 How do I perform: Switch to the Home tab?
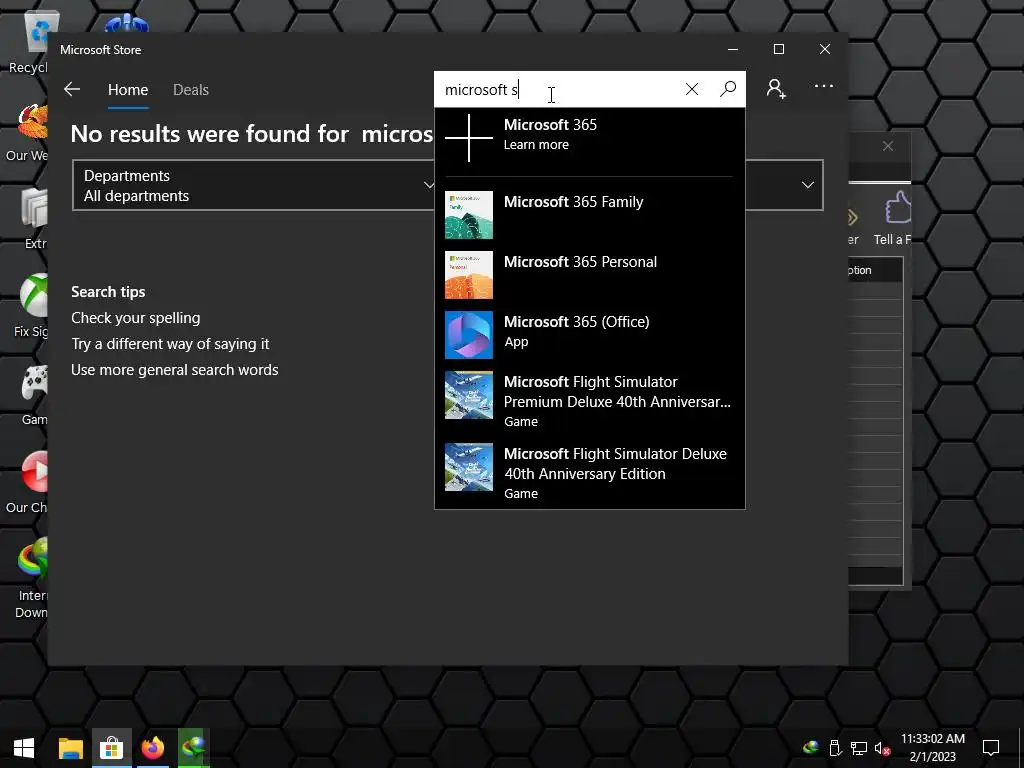(128, 90)
